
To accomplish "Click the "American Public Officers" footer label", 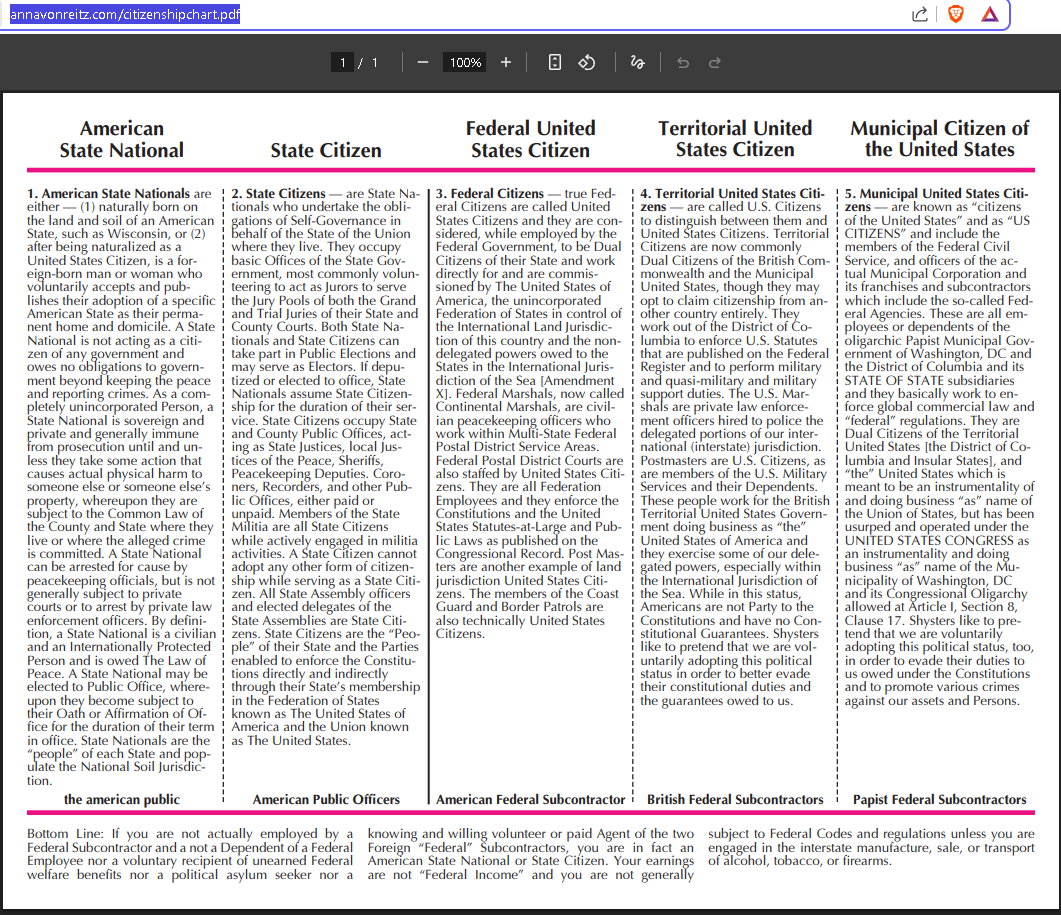I will coord(326,800).
